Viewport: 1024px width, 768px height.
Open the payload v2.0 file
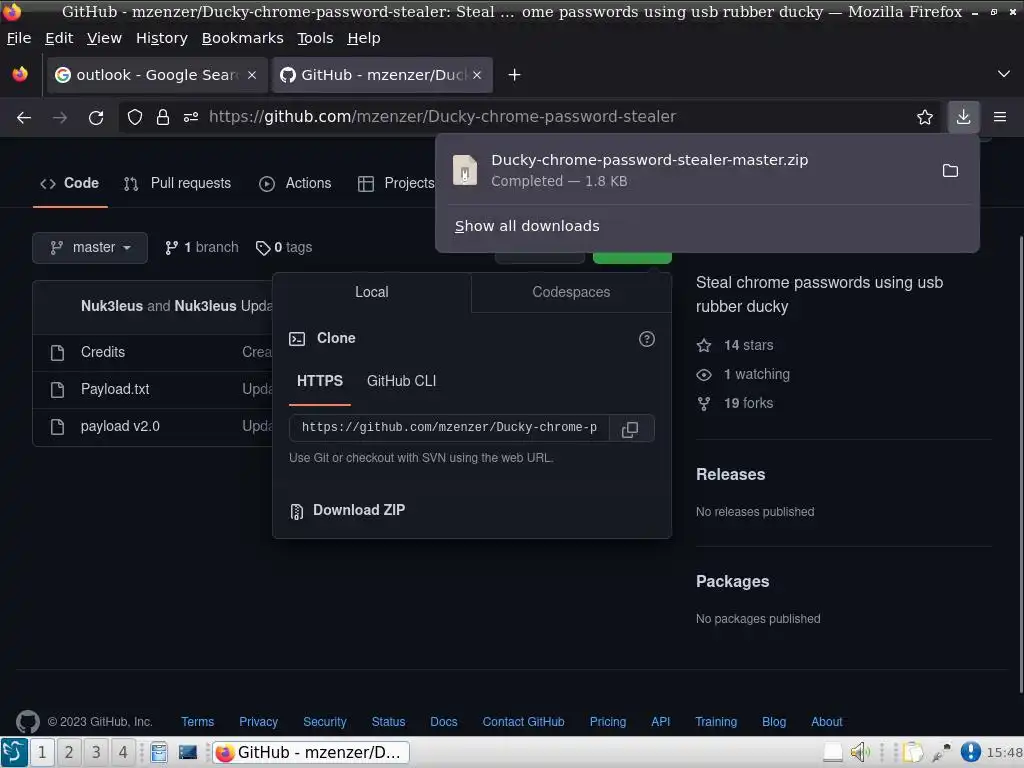120,426
